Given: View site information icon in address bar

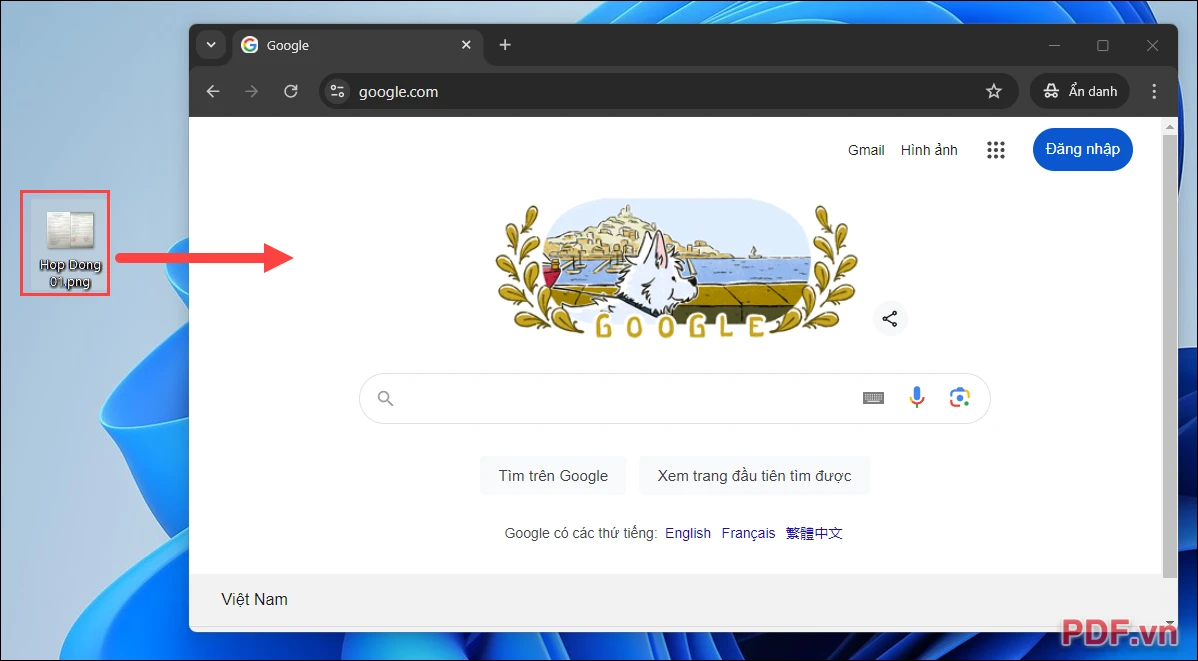Looking at the screenshot, I should tap(338, 92).
